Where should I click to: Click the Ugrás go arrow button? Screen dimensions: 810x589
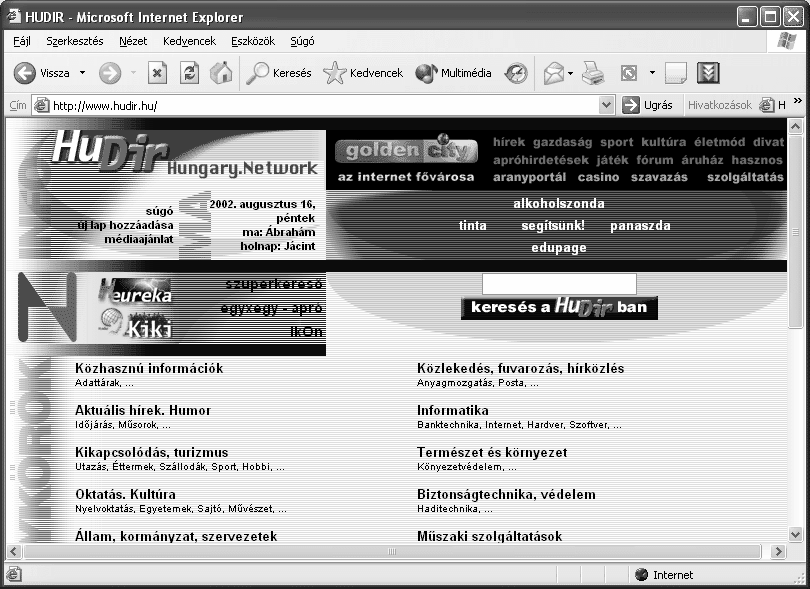[x=647, y=105]
